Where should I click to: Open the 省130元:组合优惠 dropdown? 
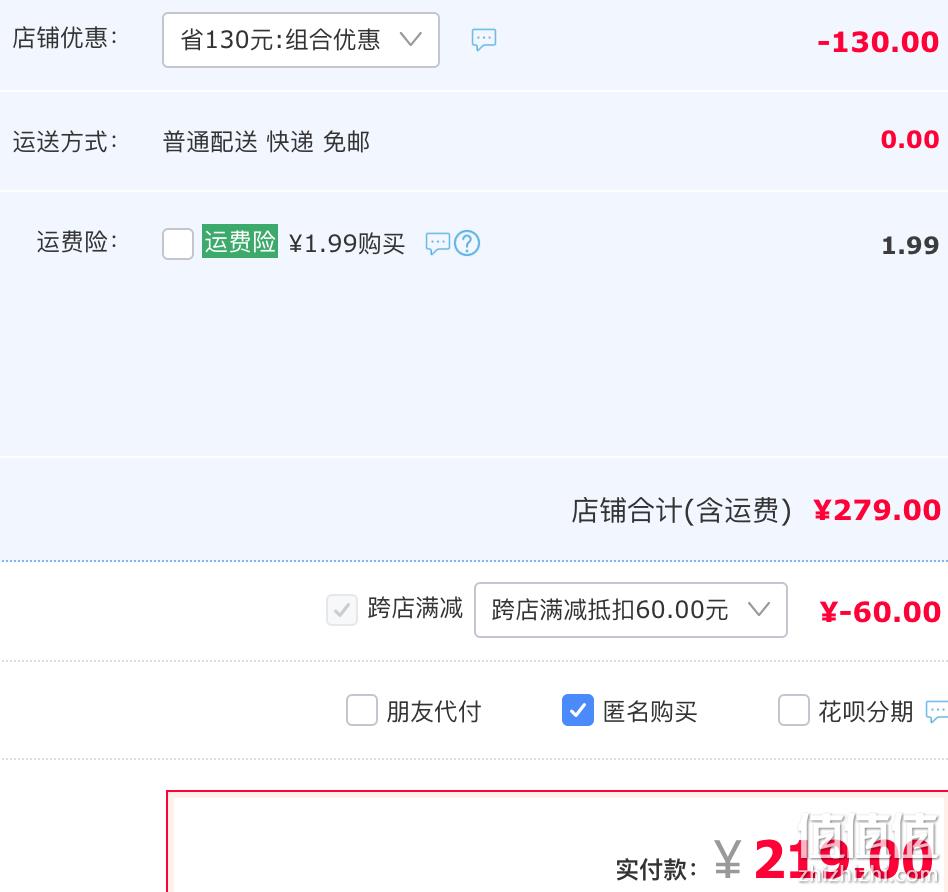pos(300,40)
